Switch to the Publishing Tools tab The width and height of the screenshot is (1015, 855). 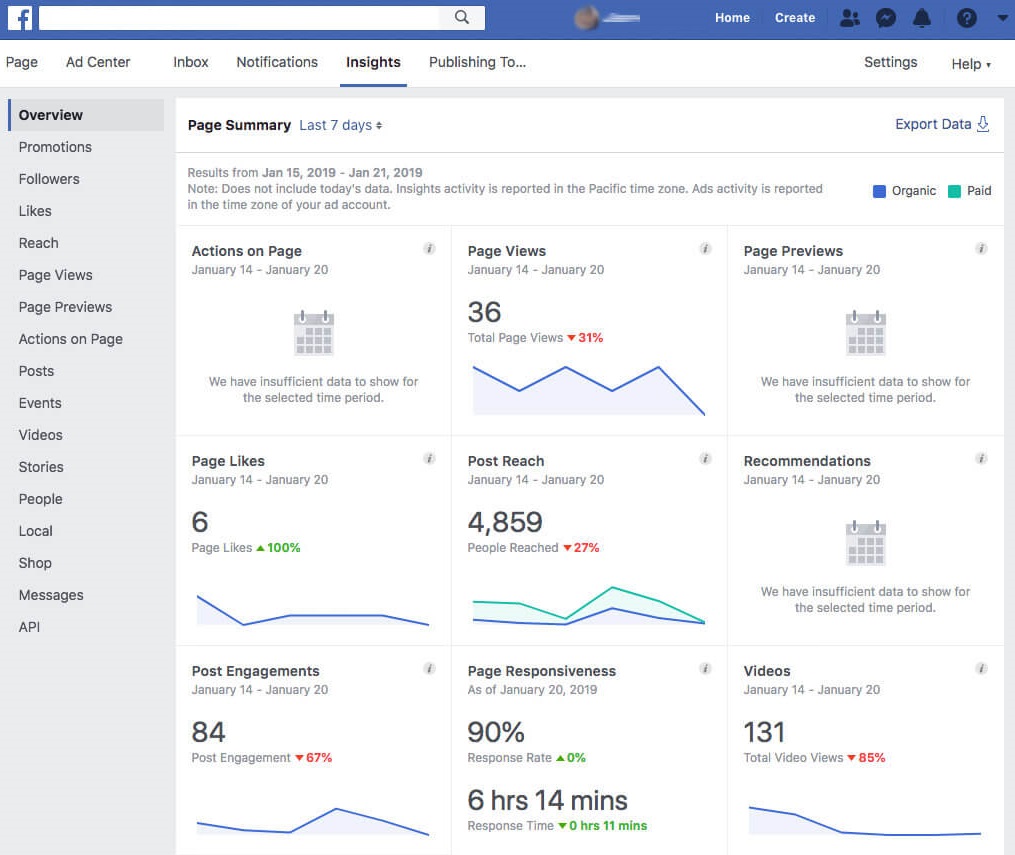pos(477,62)
